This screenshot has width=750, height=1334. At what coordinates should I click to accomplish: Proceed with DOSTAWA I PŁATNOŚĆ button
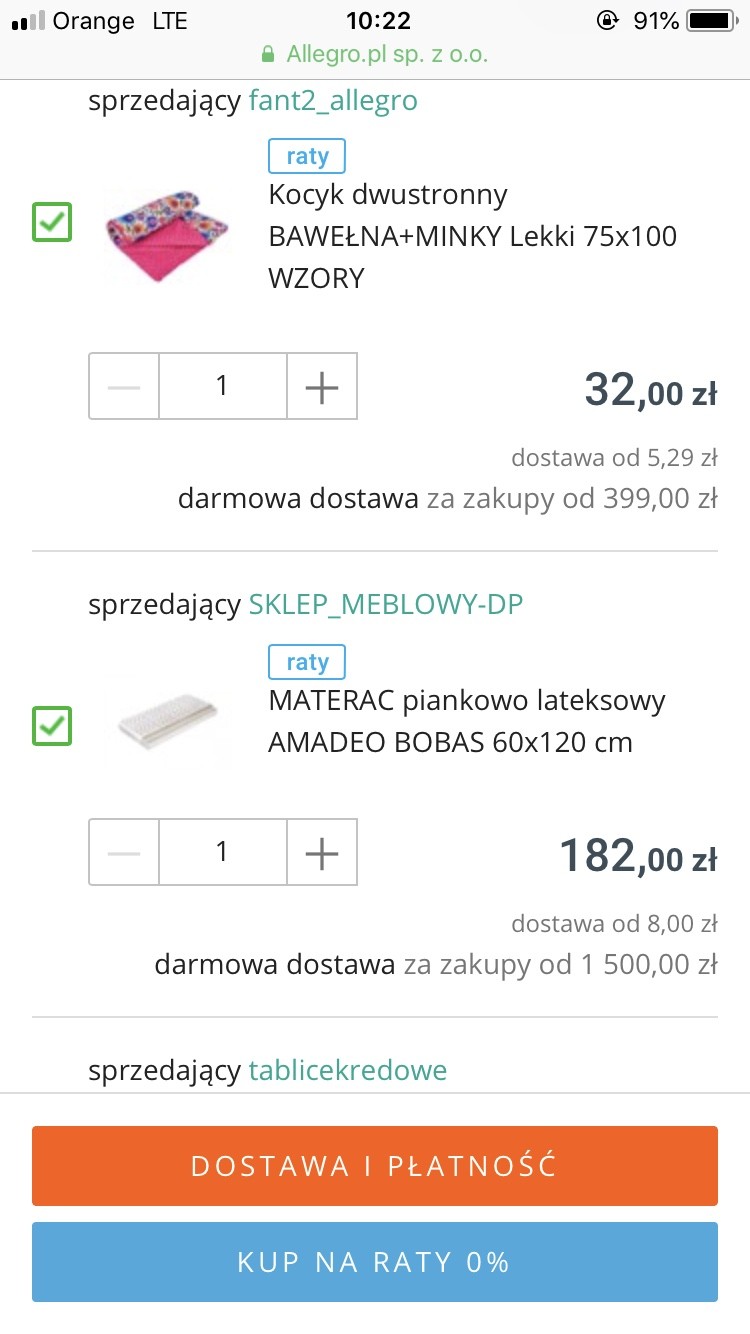pos(375,1166)
